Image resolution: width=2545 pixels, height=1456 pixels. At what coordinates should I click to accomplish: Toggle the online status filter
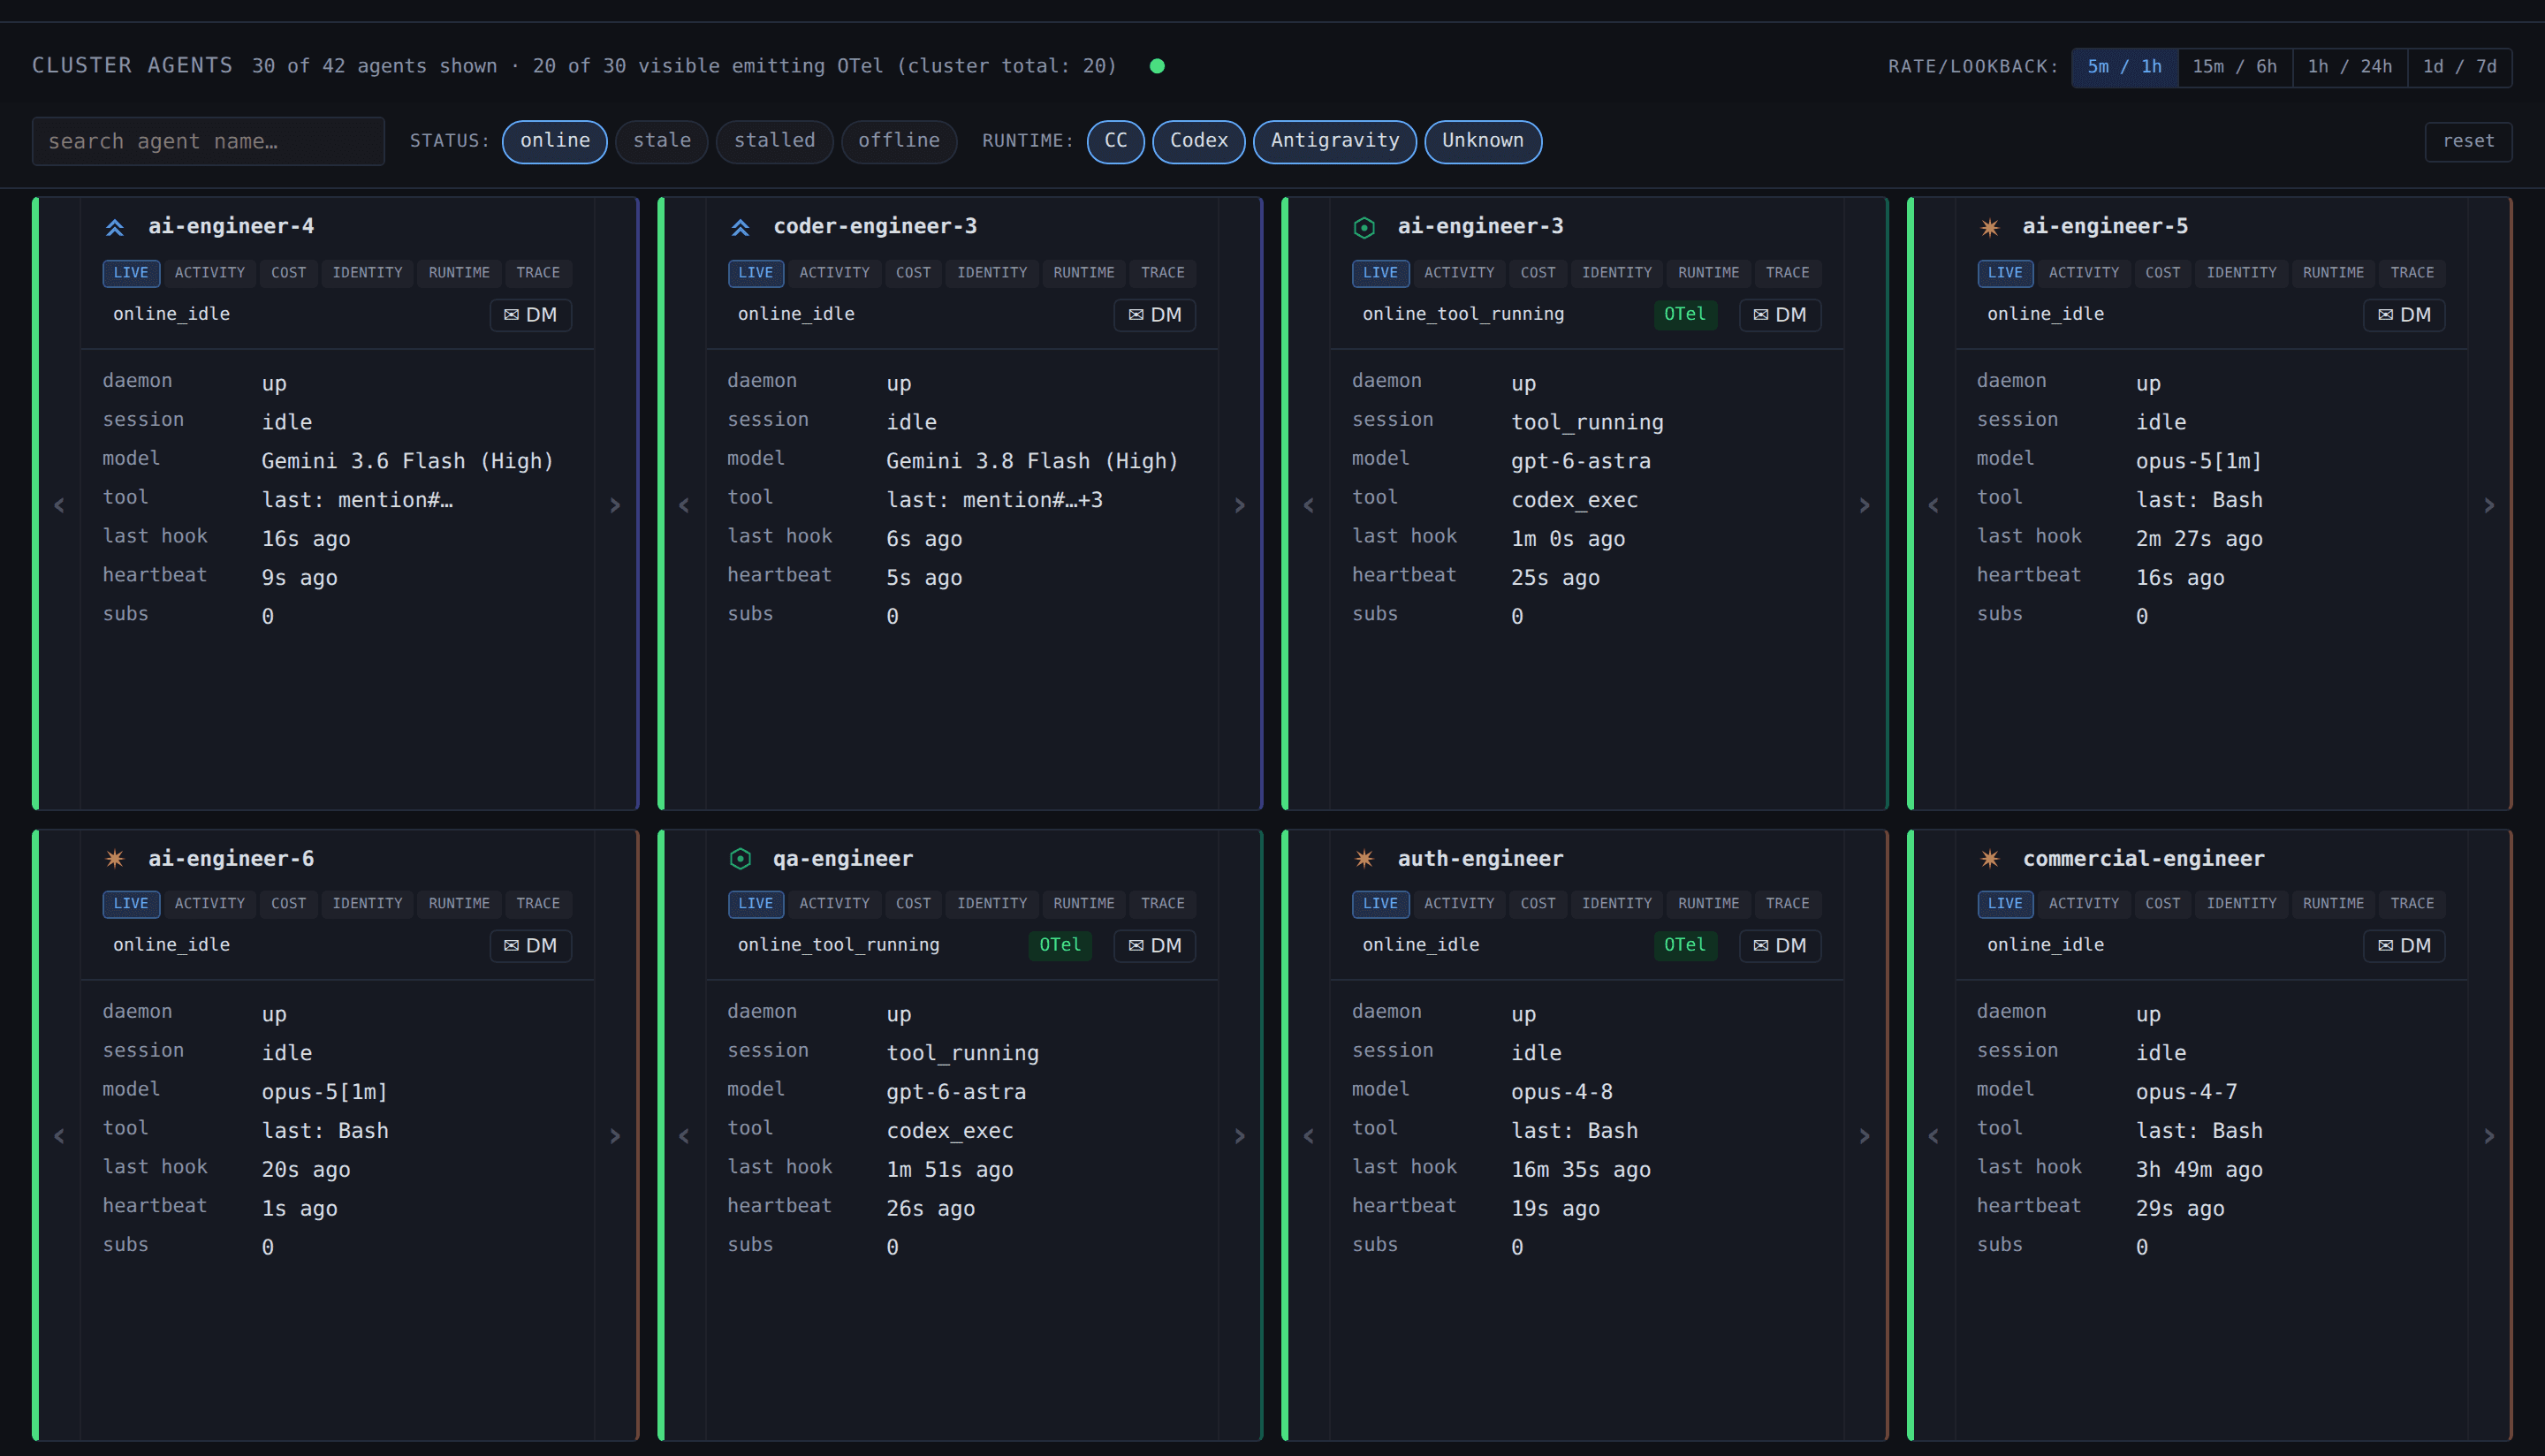[555, 141]
